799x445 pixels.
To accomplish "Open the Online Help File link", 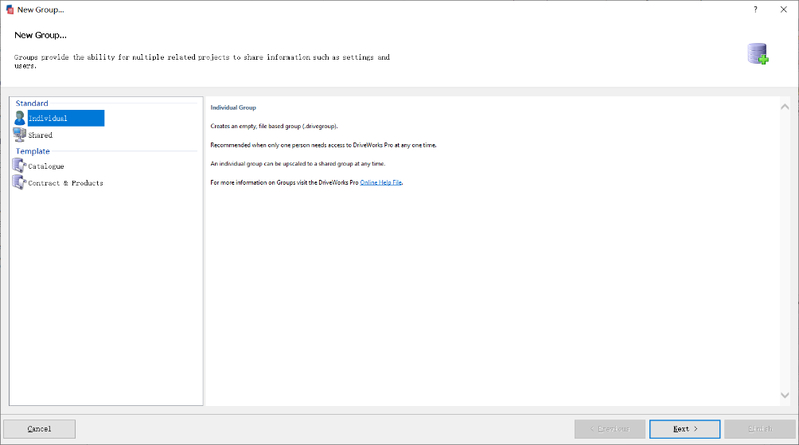I will (x=381, y=182).
